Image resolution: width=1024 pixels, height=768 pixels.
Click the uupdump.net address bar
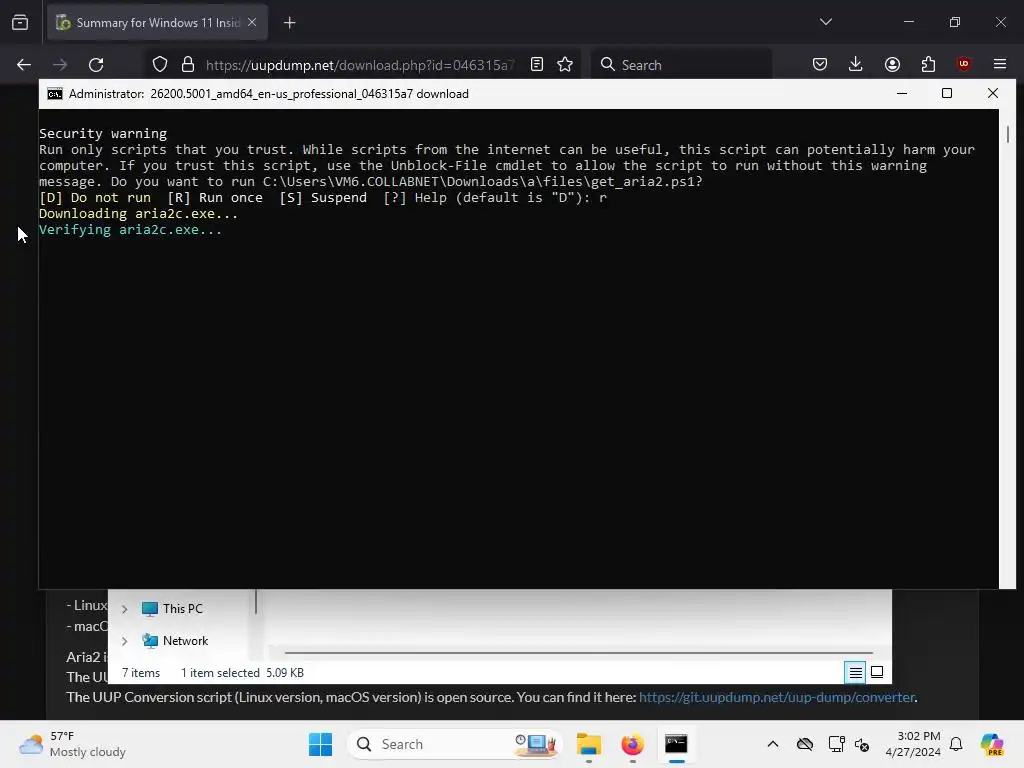tap(360, 65)
